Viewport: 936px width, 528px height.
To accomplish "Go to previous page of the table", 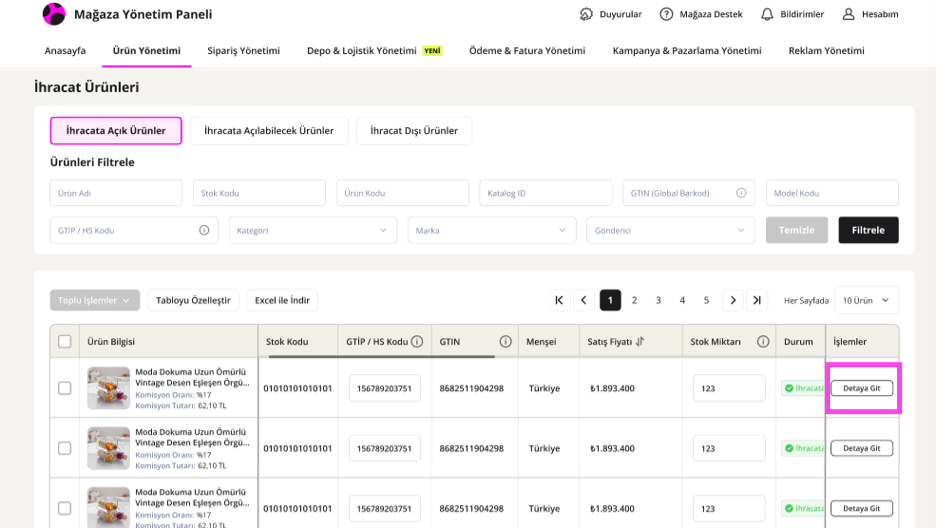I will (x=584, y=300).
